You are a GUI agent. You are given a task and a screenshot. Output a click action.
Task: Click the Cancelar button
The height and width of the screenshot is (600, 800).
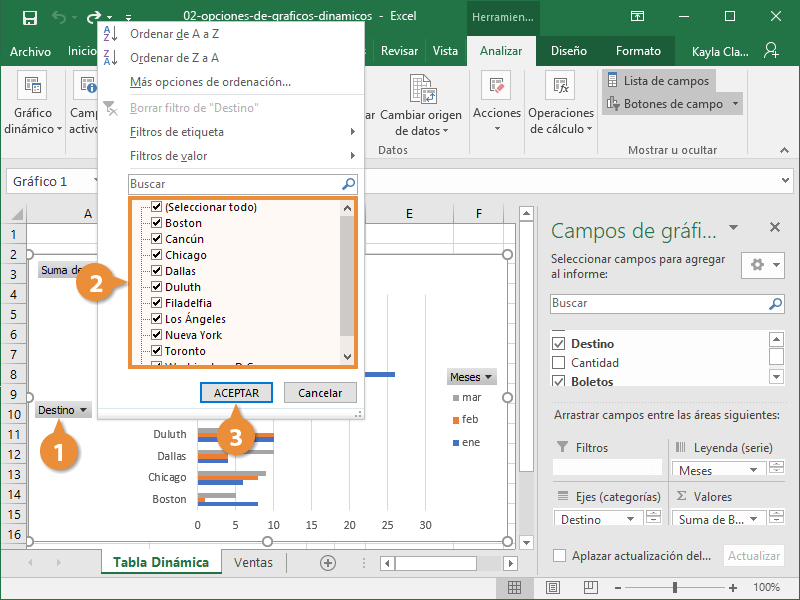(320, 393)
